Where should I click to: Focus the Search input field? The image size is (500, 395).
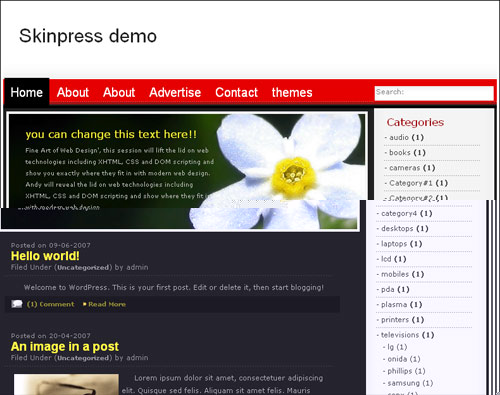point(434,93)
